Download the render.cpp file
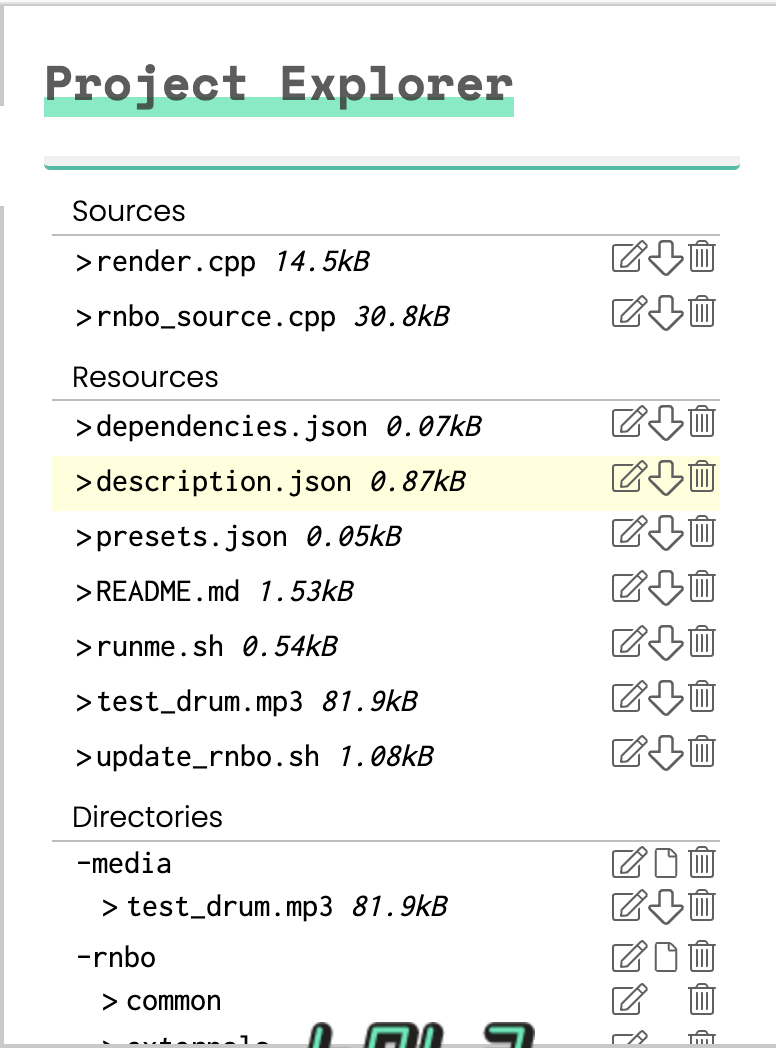The height and width of the screenshot is (1048, 776). point(666,258)
